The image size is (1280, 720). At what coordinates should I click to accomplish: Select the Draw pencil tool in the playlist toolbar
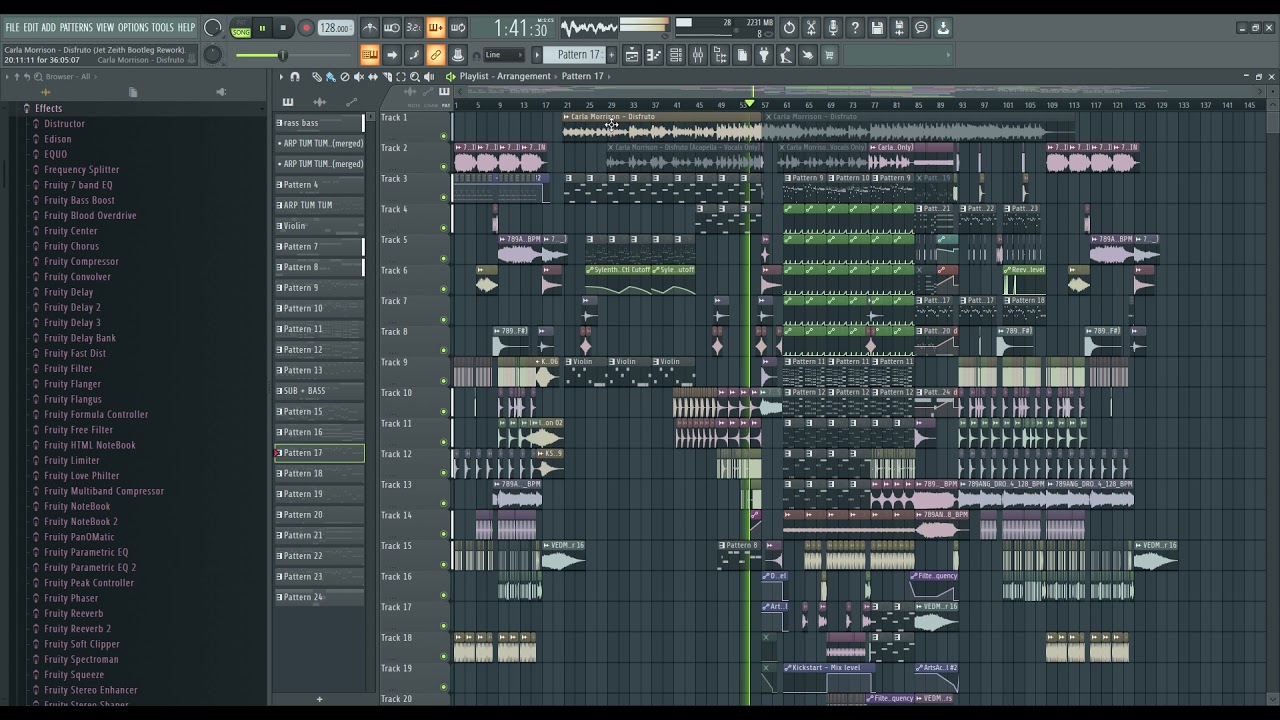coord(317,76)
